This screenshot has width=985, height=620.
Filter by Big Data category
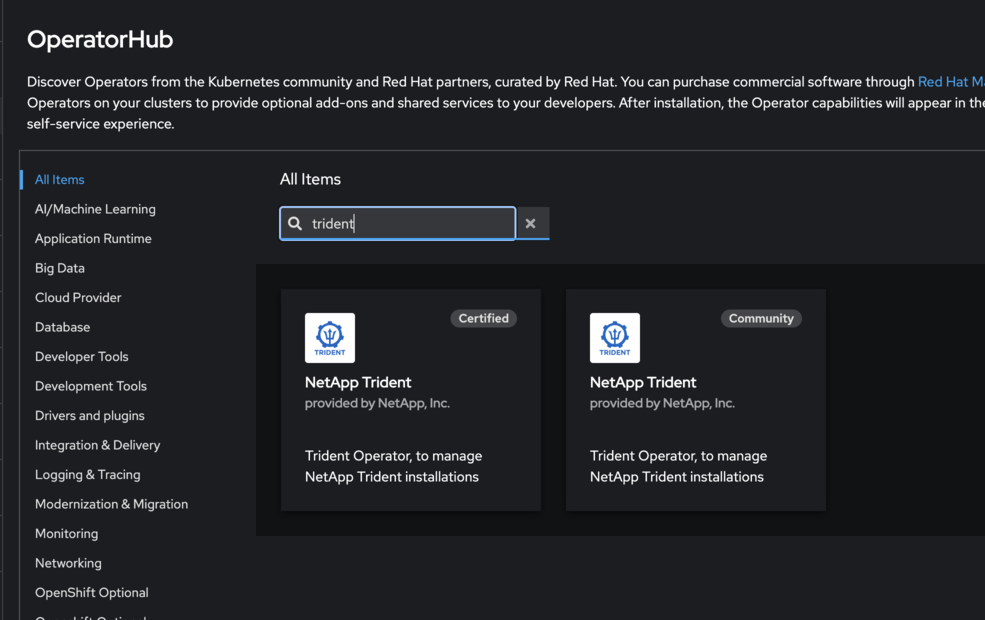[60, 268]
